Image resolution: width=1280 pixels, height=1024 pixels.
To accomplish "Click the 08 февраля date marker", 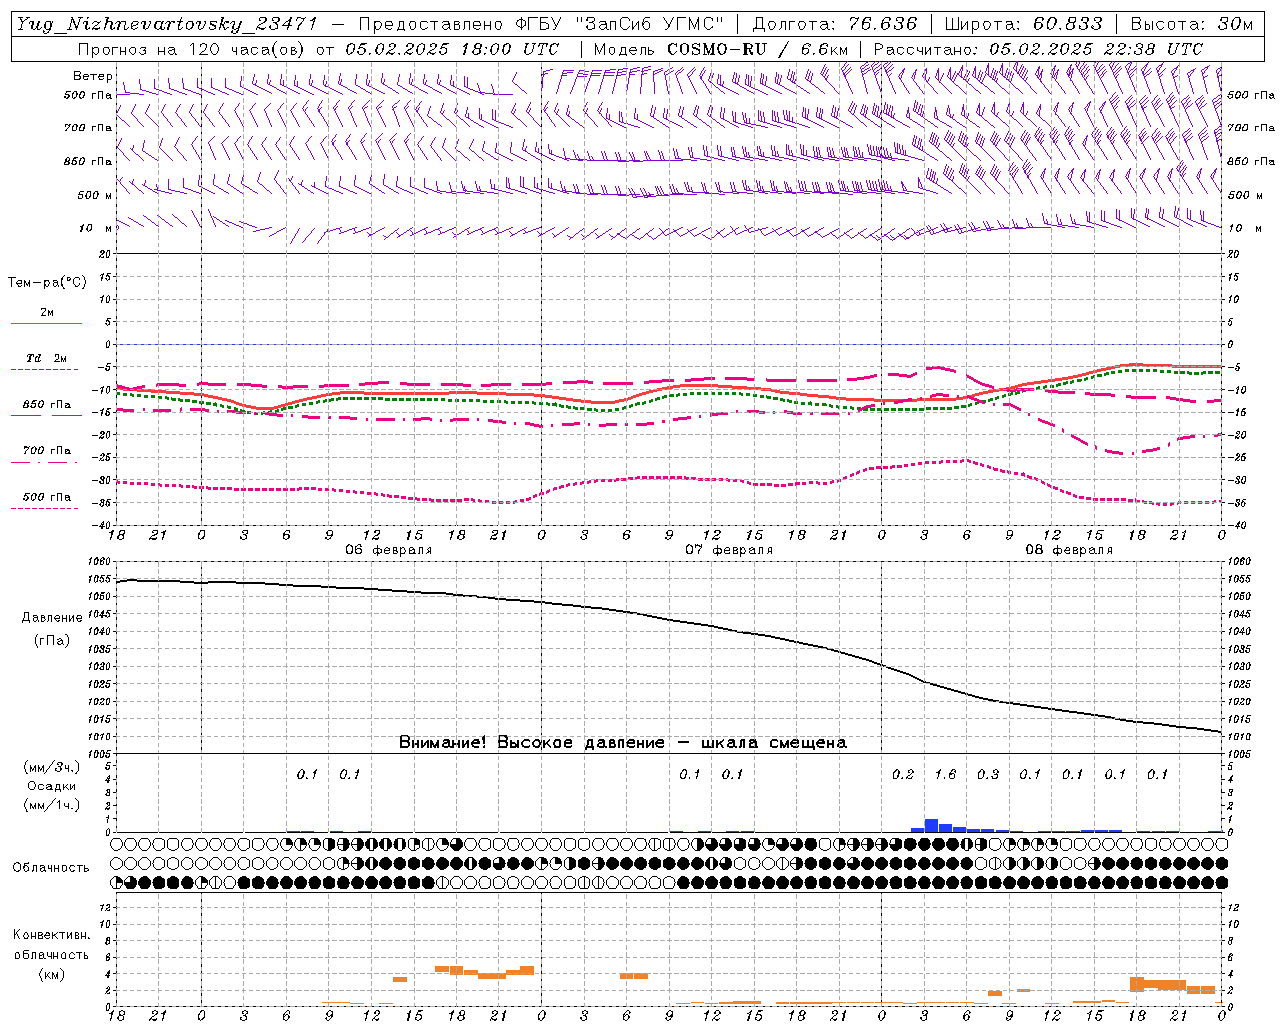I will (x=1069, y=550).
